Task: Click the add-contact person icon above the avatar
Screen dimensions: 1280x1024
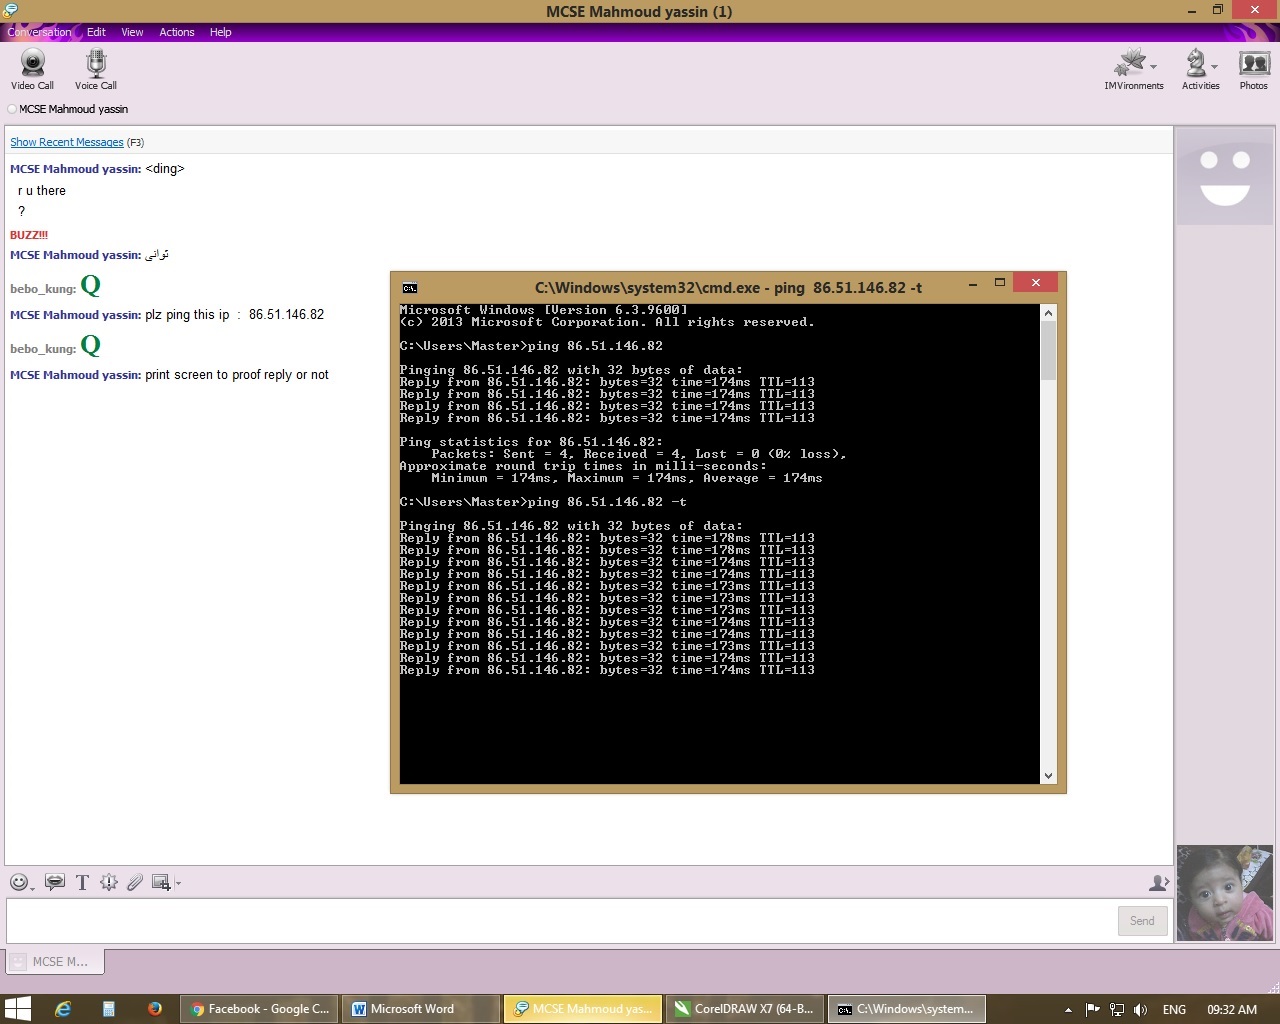Action: coord(1158,883)
